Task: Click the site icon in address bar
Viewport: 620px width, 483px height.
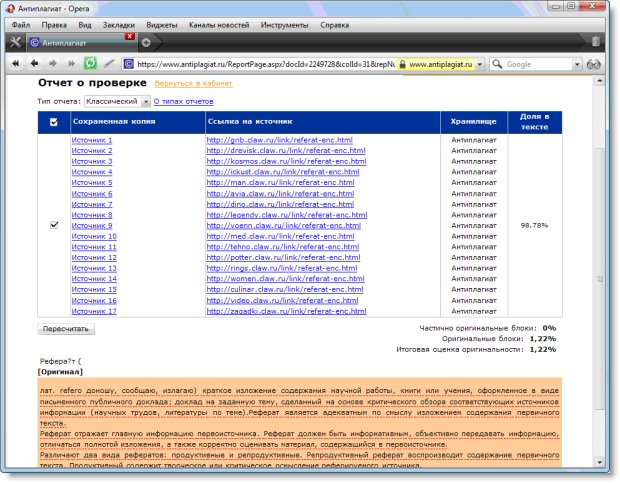Action: (128, 64)
